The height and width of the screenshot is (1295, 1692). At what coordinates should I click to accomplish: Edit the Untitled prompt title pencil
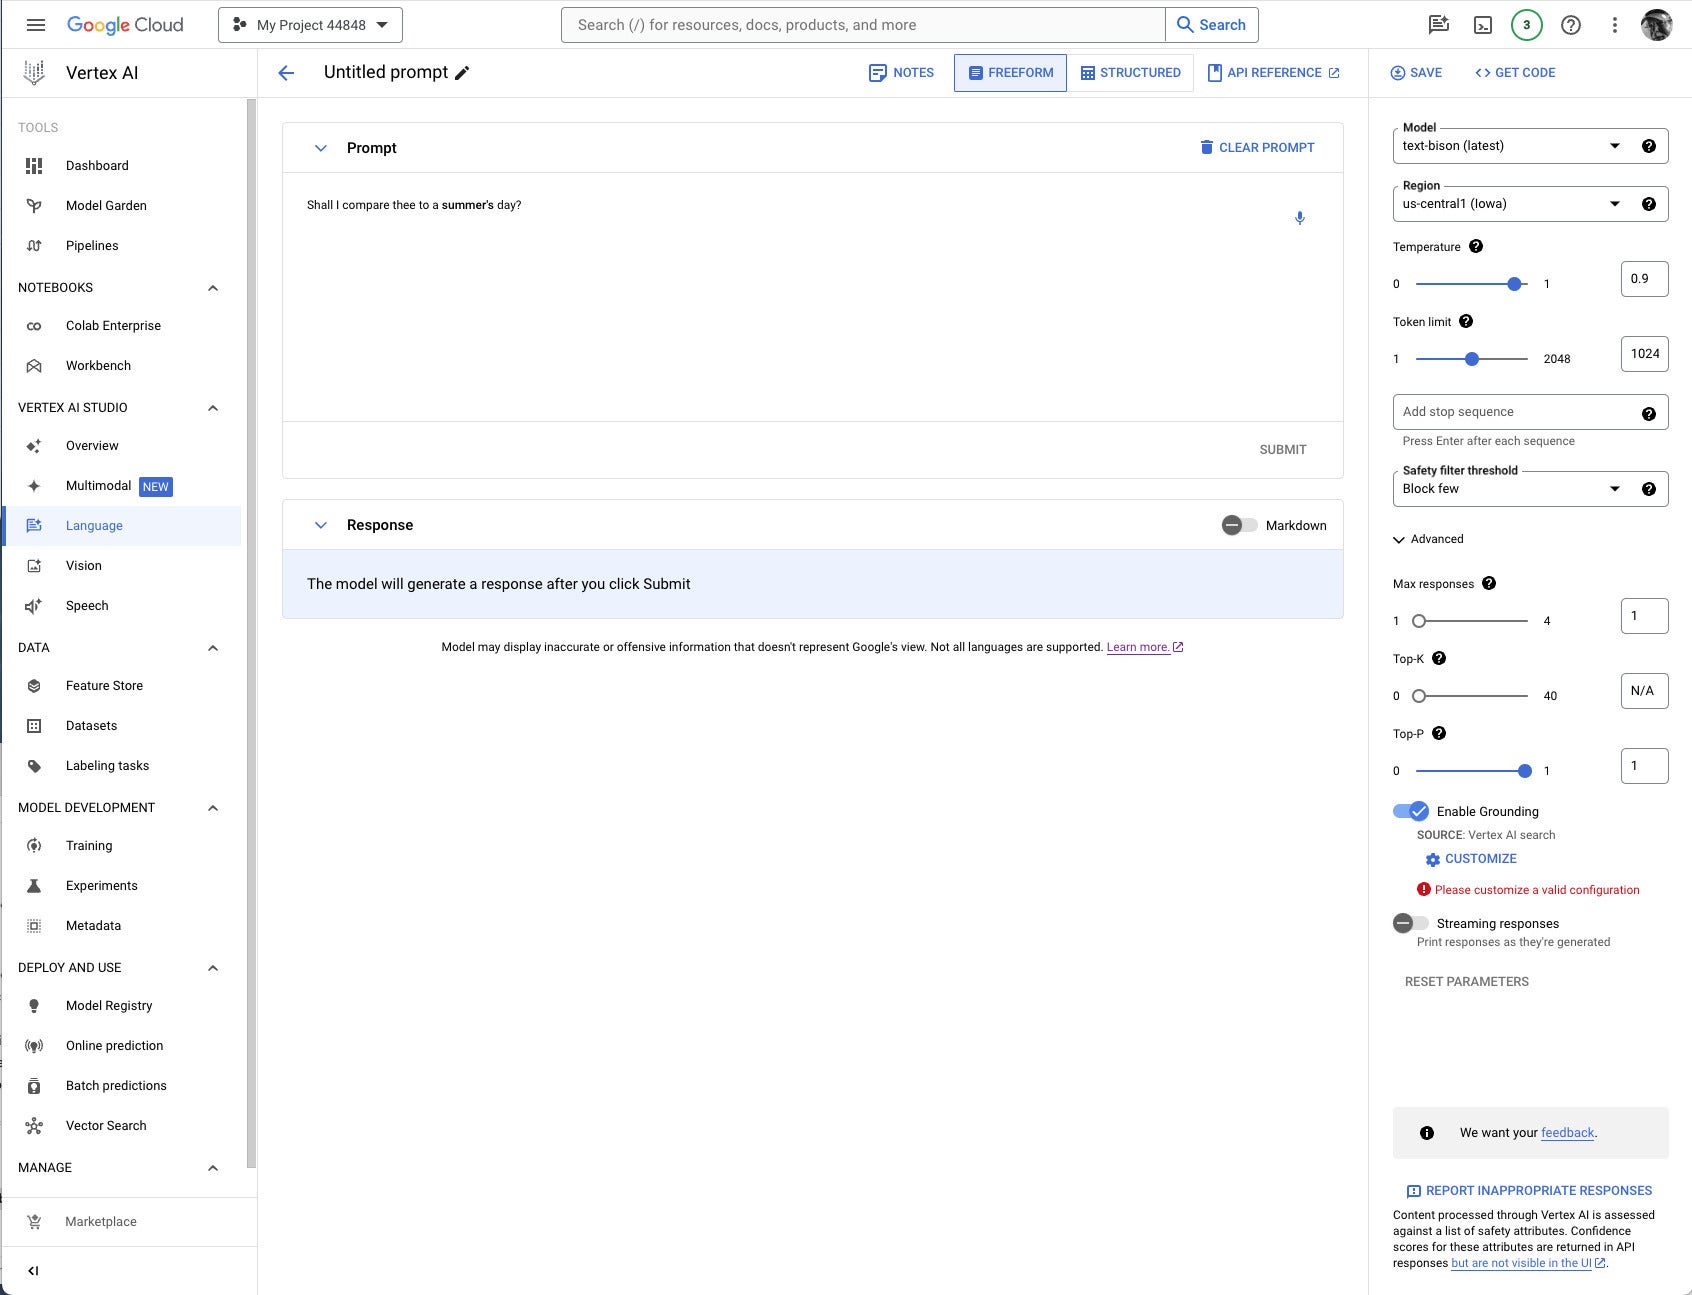(x=462, y=72)
